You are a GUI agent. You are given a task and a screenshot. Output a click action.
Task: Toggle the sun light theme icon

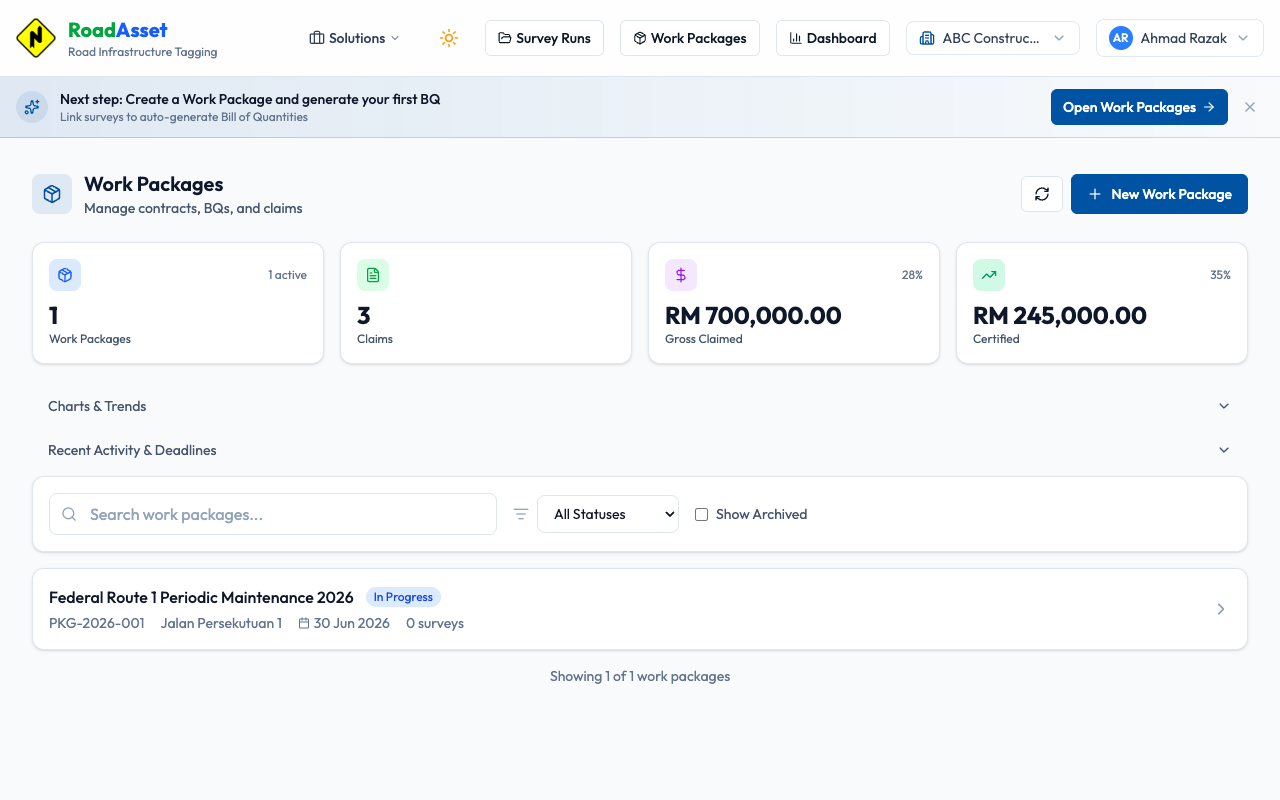pos(449,38)
